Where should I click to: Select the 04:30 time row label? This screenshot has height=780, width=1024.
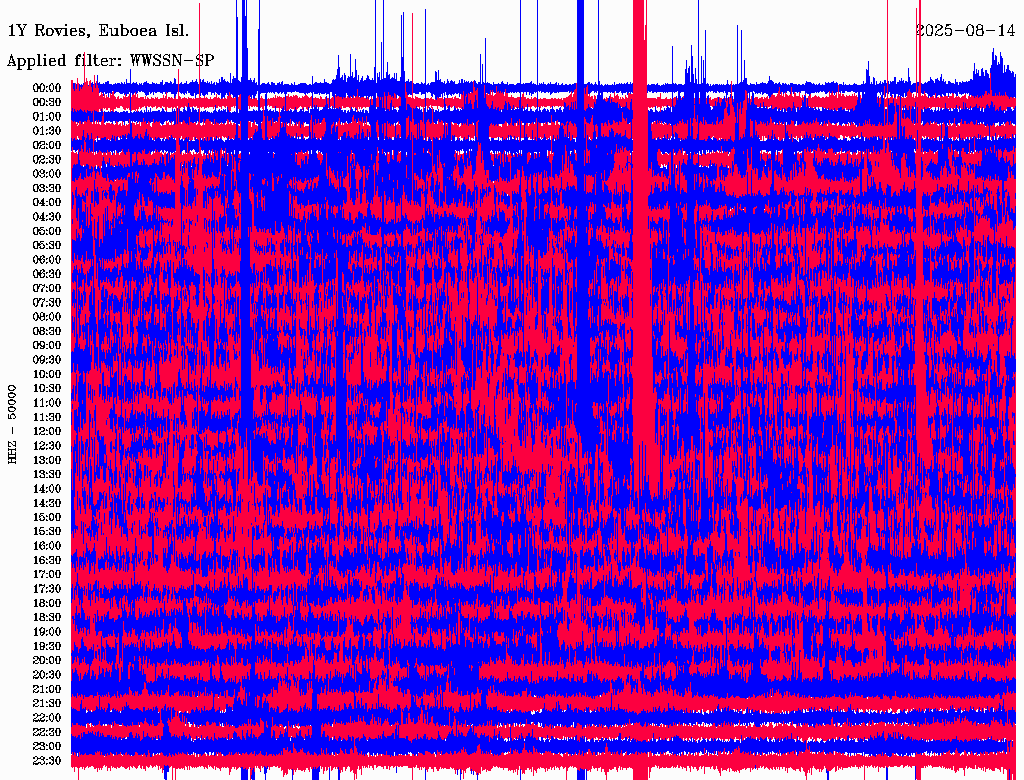tap(47, 217)
